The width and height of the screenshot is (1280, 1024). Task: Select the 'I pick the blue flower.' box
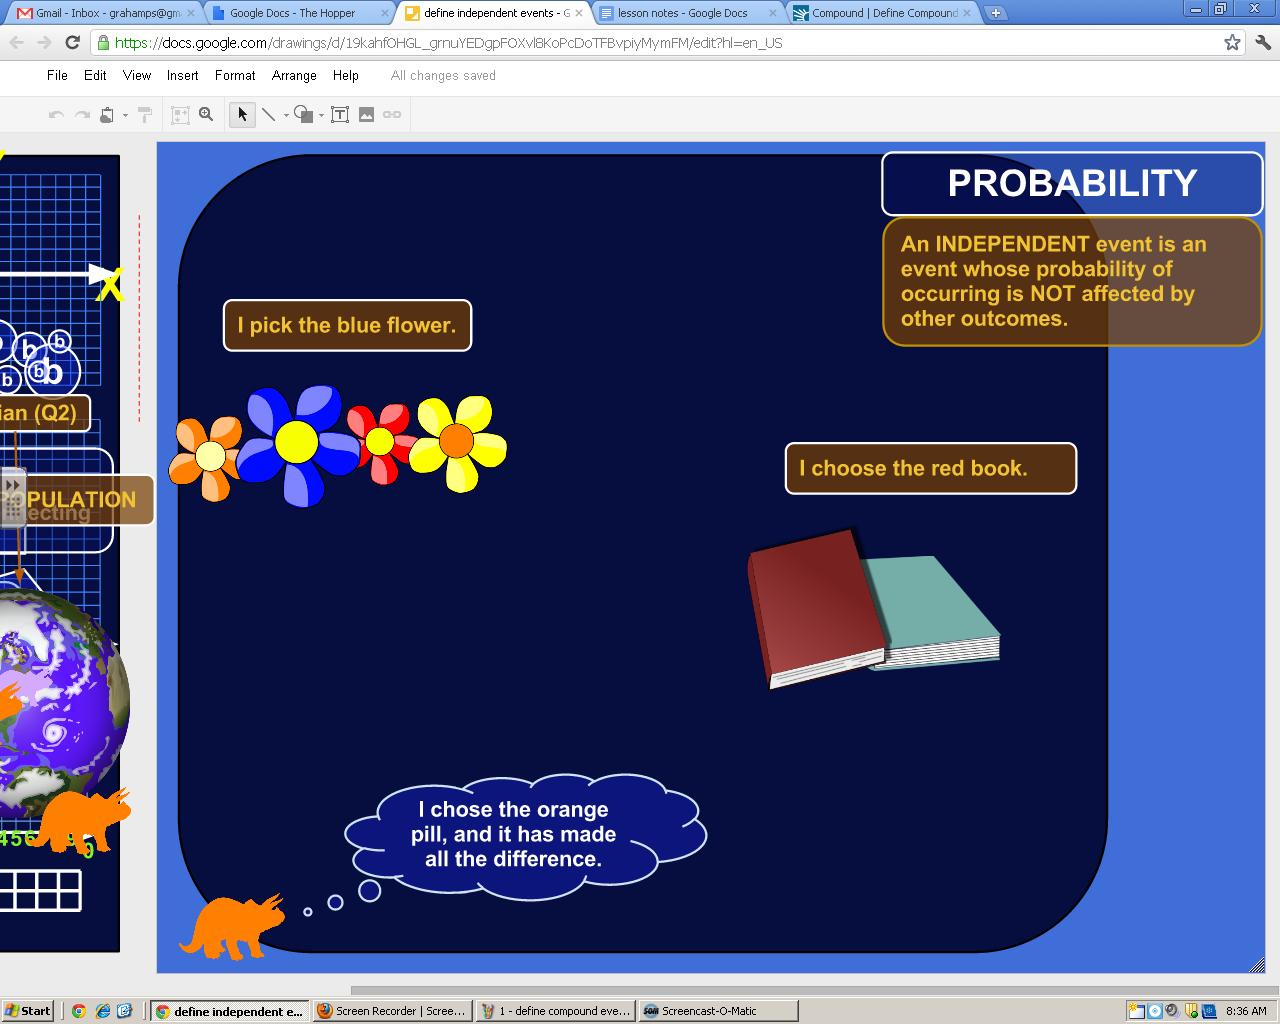[x=347, y=325]
